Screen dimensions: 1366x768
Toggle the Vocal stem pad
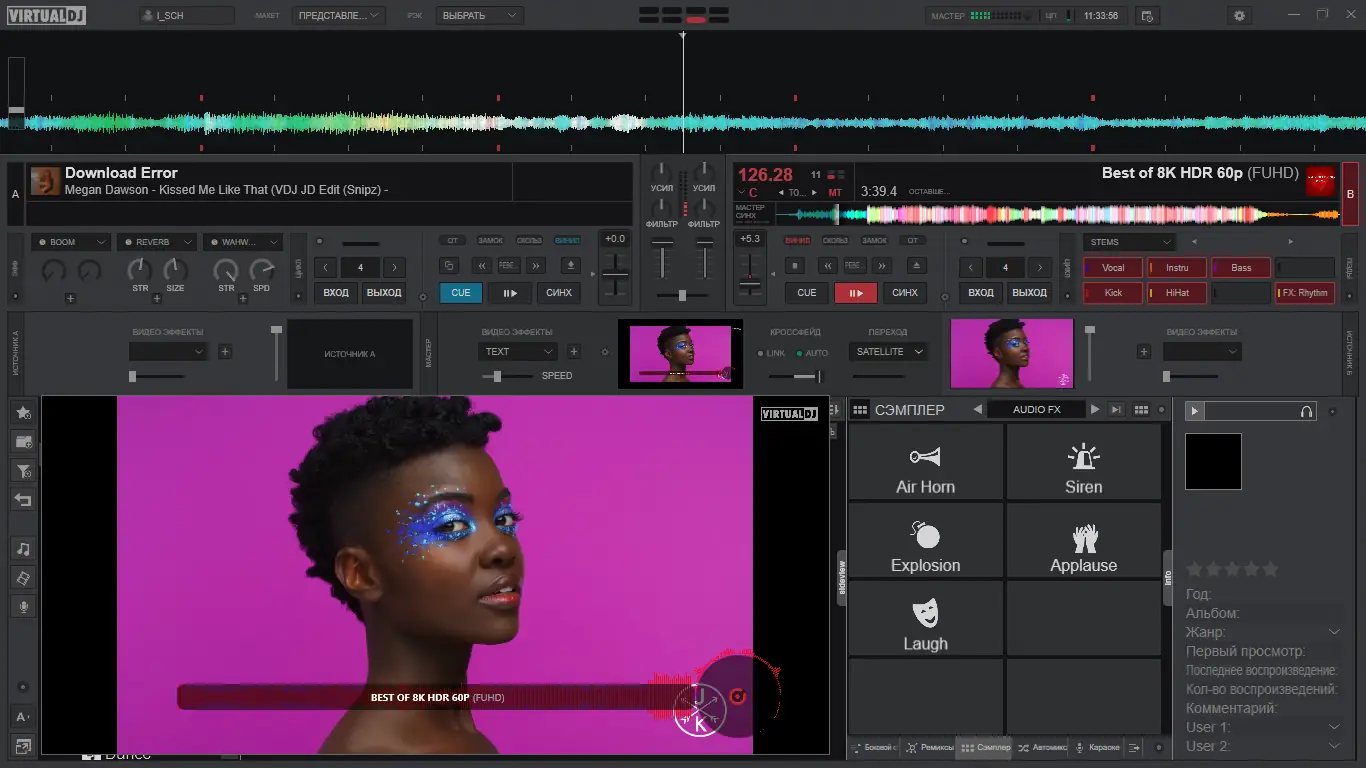click(1113, 268)
